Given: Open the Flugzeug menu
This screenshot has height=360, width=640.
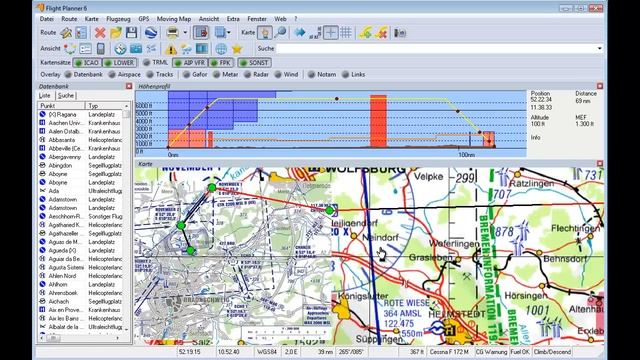Looking at the screenshot, I should pyautogui.click(x=118, y=19).
